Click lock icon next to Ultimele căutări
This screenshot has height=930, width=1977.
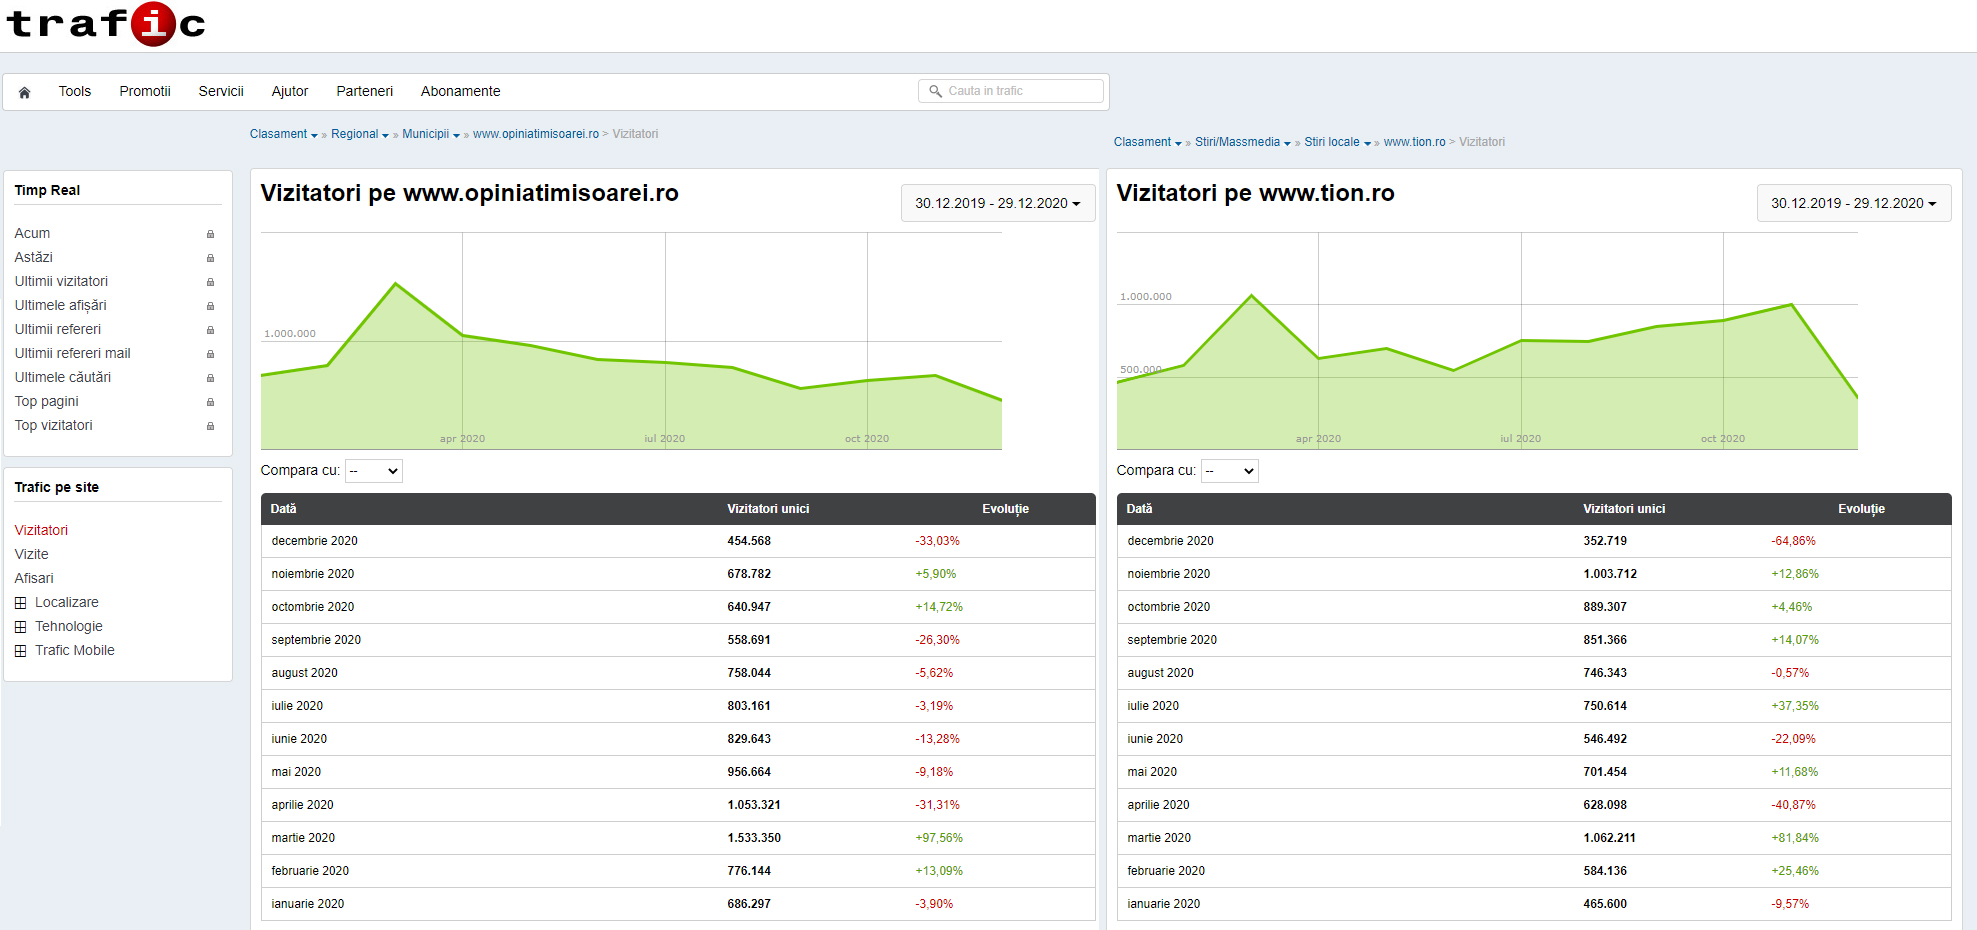tap(210, 378)
